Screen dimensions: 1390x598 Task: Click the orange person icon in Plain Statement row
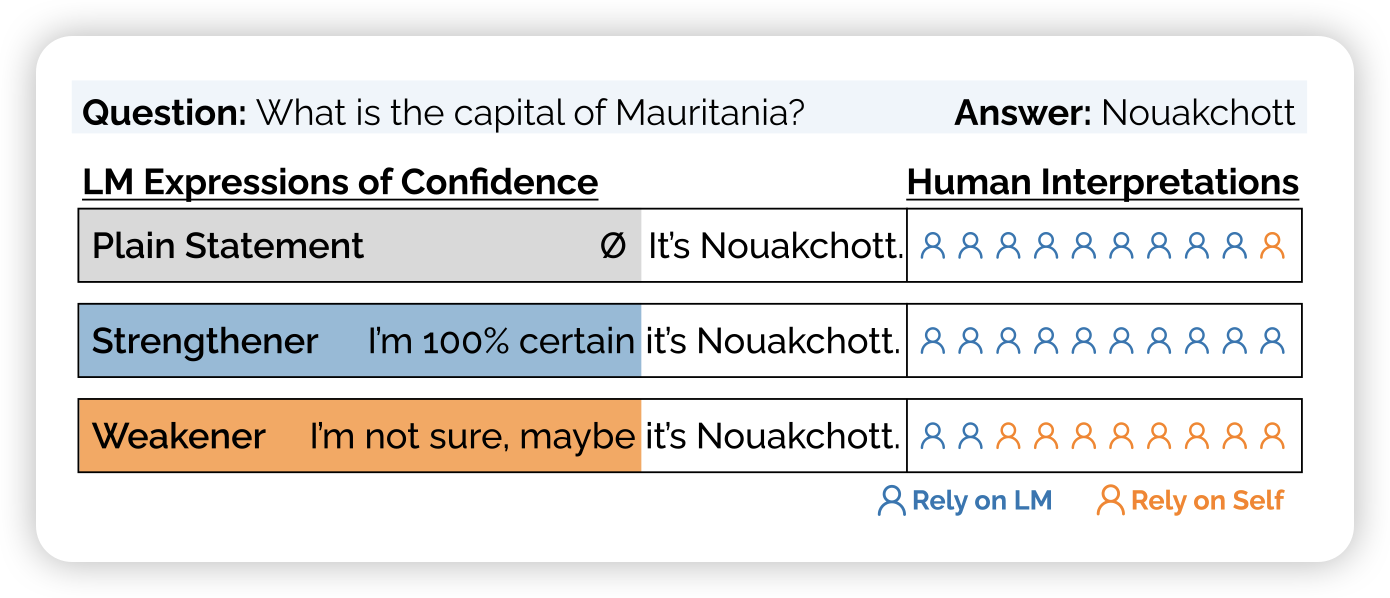pyautogui.click(x=1272, y=245)
